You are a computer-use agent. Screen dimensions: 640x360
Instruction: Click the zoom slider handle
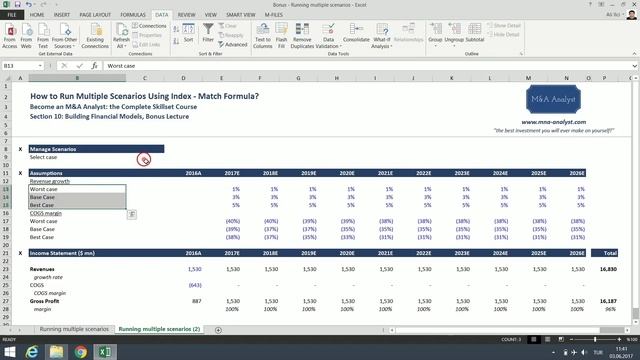click(x=595, y=340)
